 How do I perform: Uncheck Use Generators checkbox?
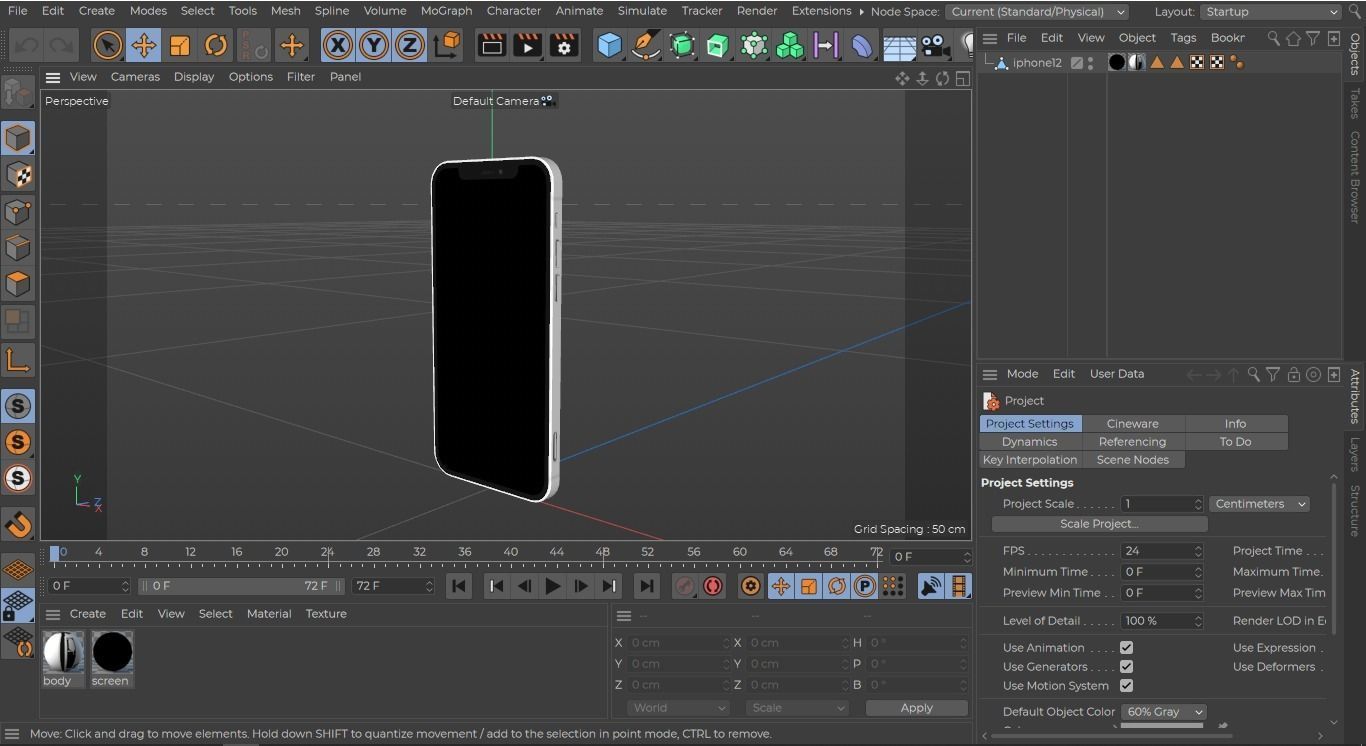pyautogui.click(x=1126, y=666)
